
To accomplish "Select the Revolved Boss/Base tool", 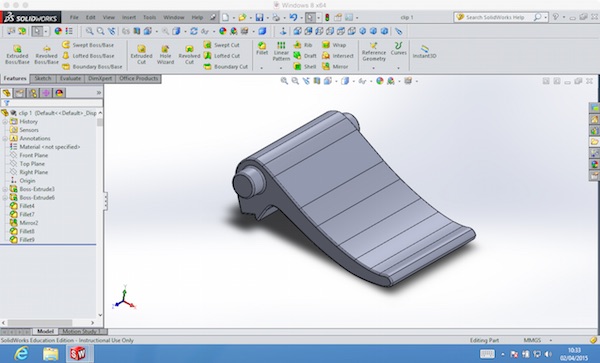I will click(x=46, y=55).
